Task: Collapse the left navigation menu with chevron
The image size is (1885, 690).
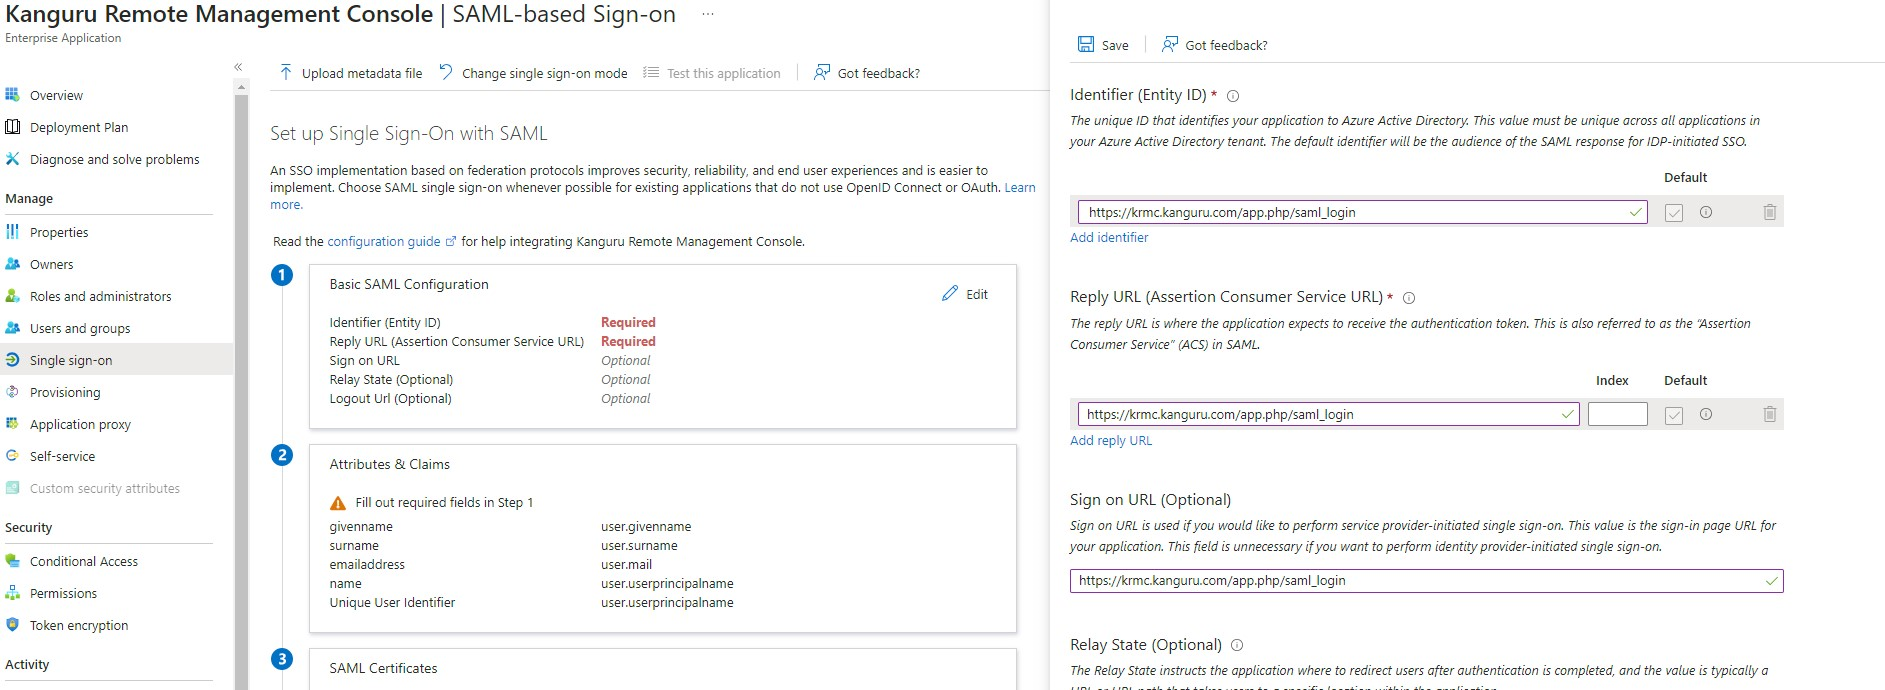Action: click(x=238, y=67)
